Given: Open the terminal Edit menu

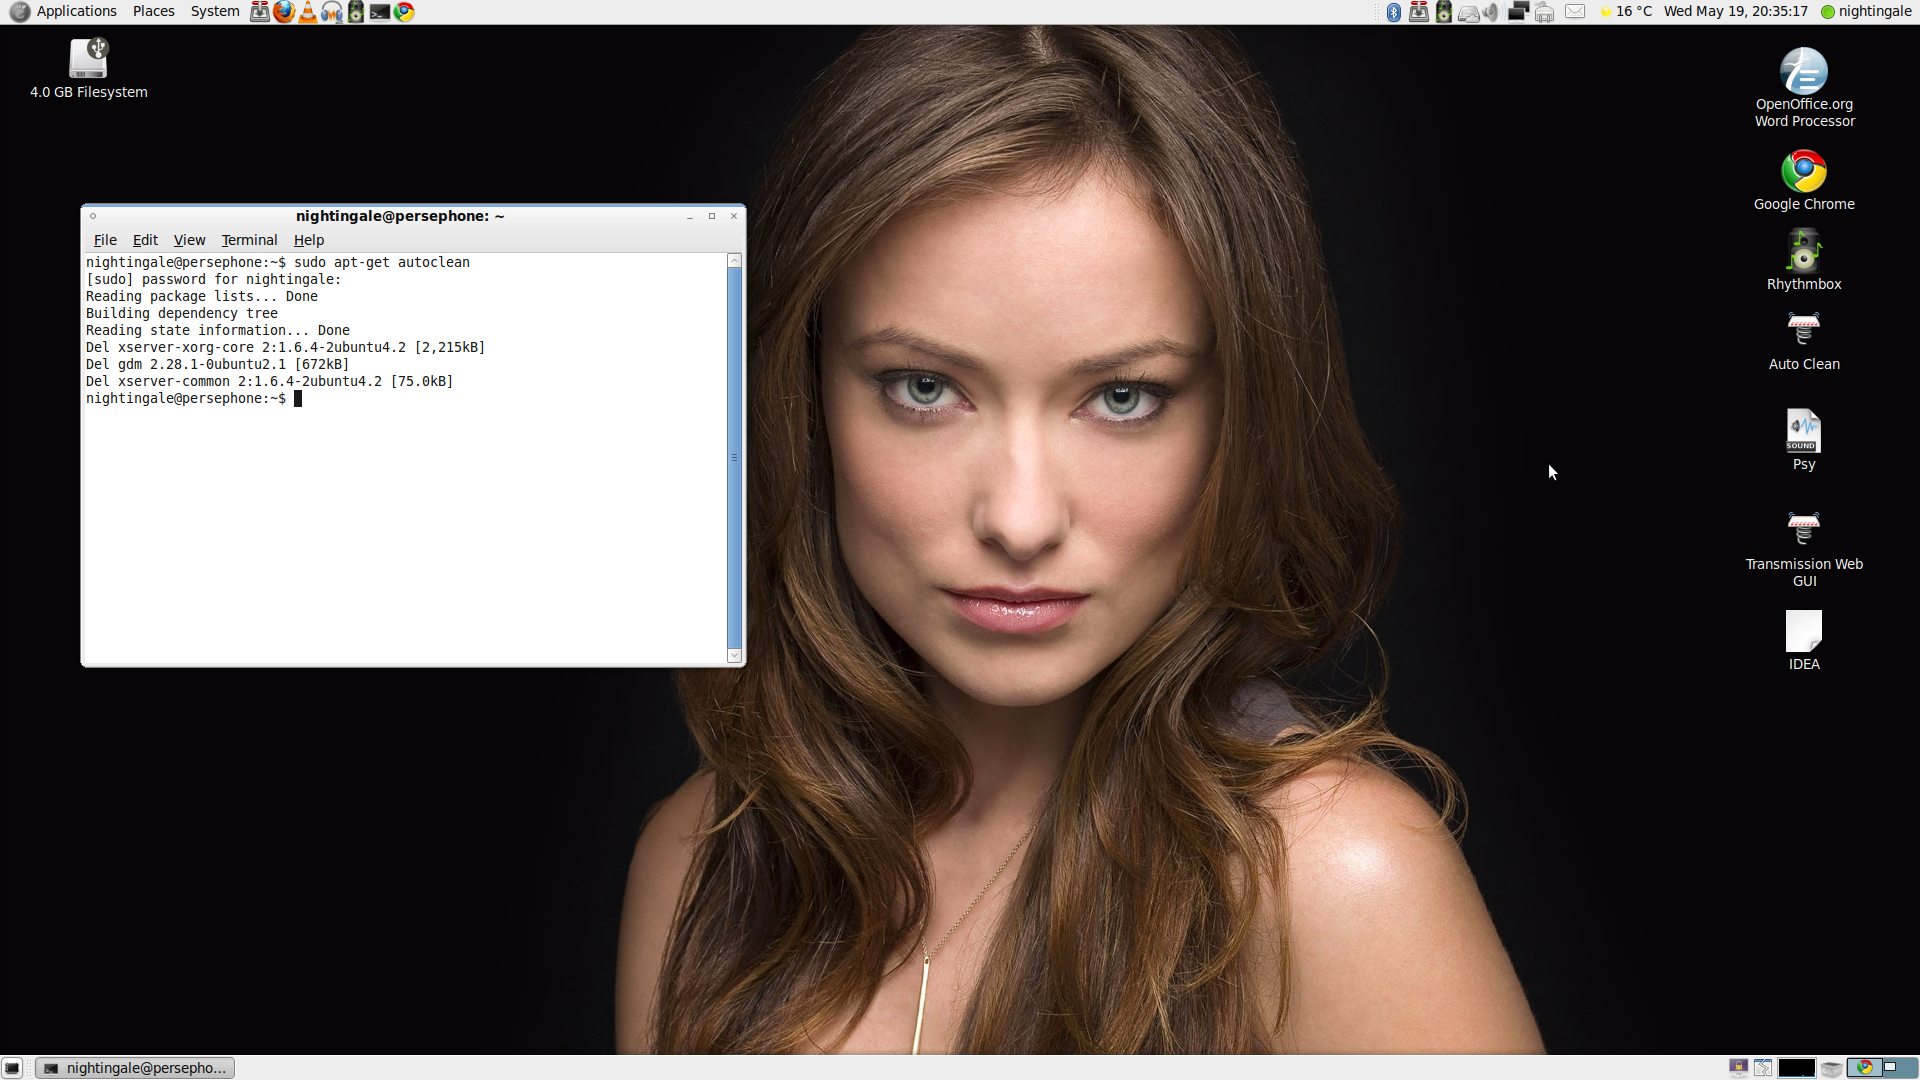Looking at the screenshot, I should tap(145, 240).
